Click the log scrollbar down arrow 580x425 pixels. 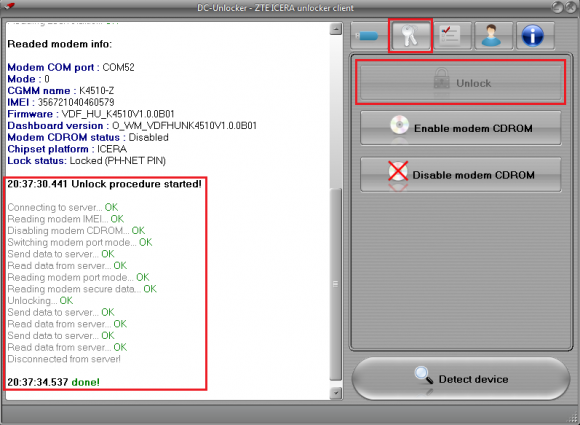[335, 393]
